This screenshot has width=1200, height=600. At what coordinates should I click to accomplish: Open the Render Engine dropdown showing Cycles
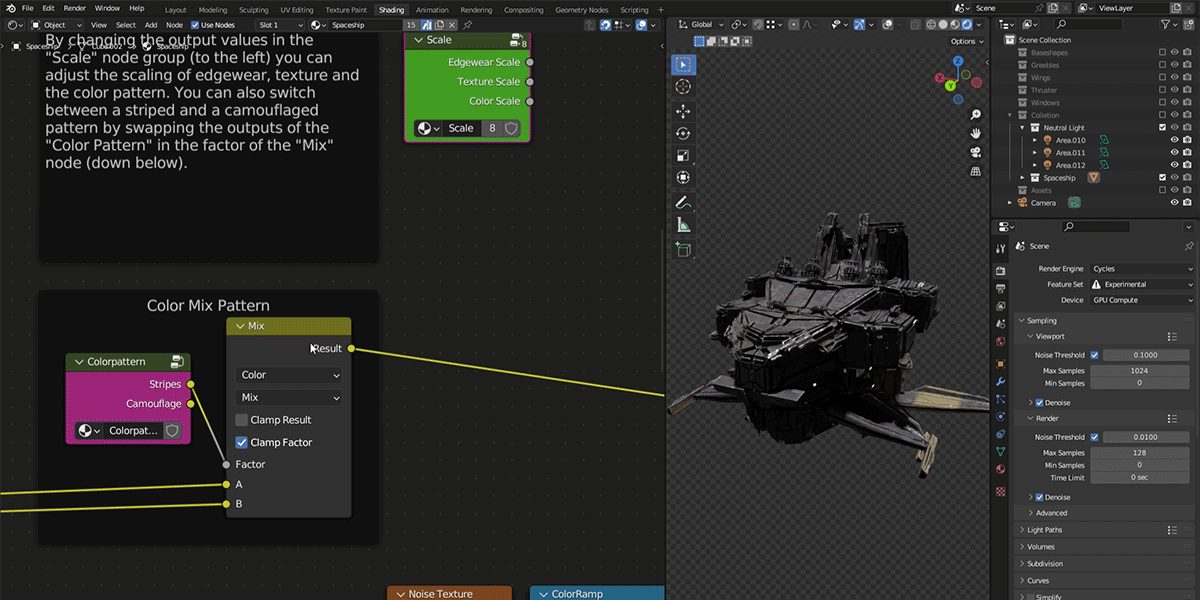(x=1142, y=269)
